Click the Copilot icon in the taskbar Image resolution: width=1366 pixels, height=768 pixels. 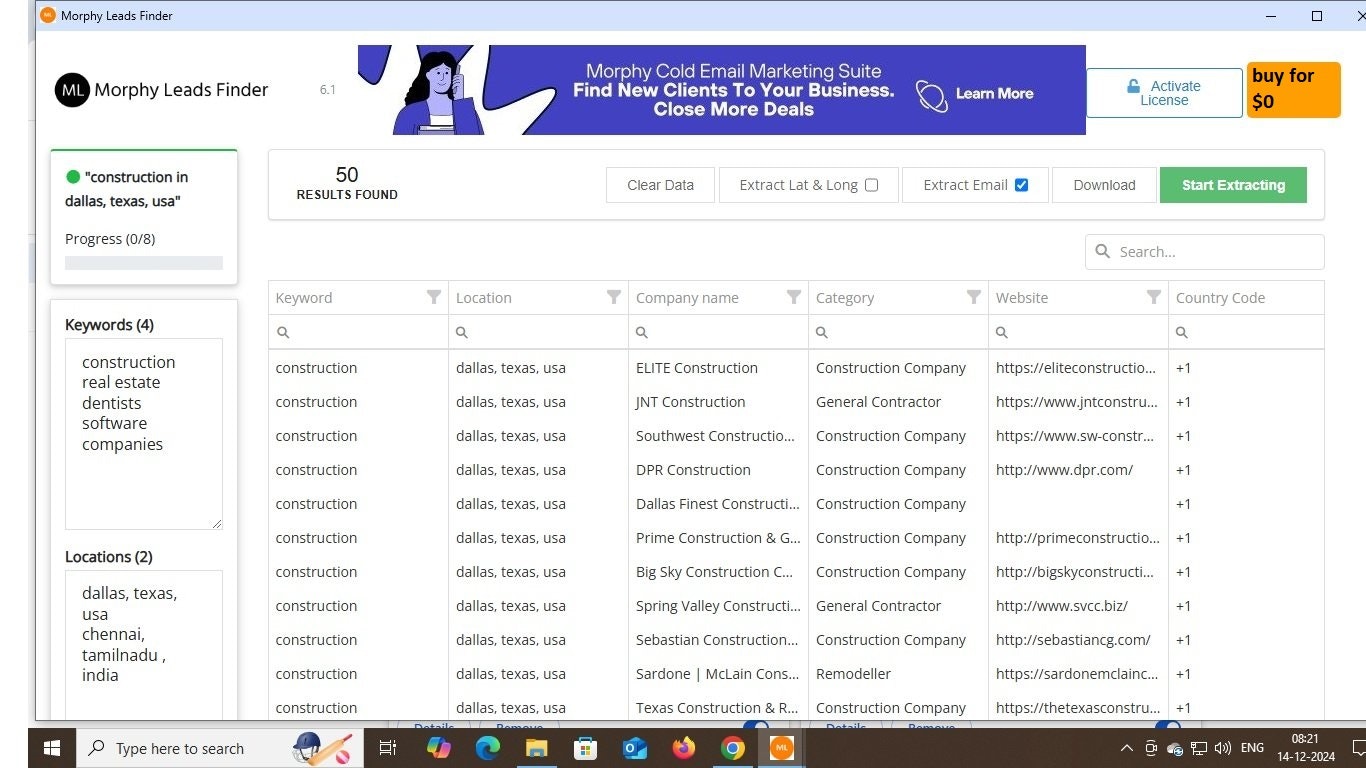(x=438, y=748)
